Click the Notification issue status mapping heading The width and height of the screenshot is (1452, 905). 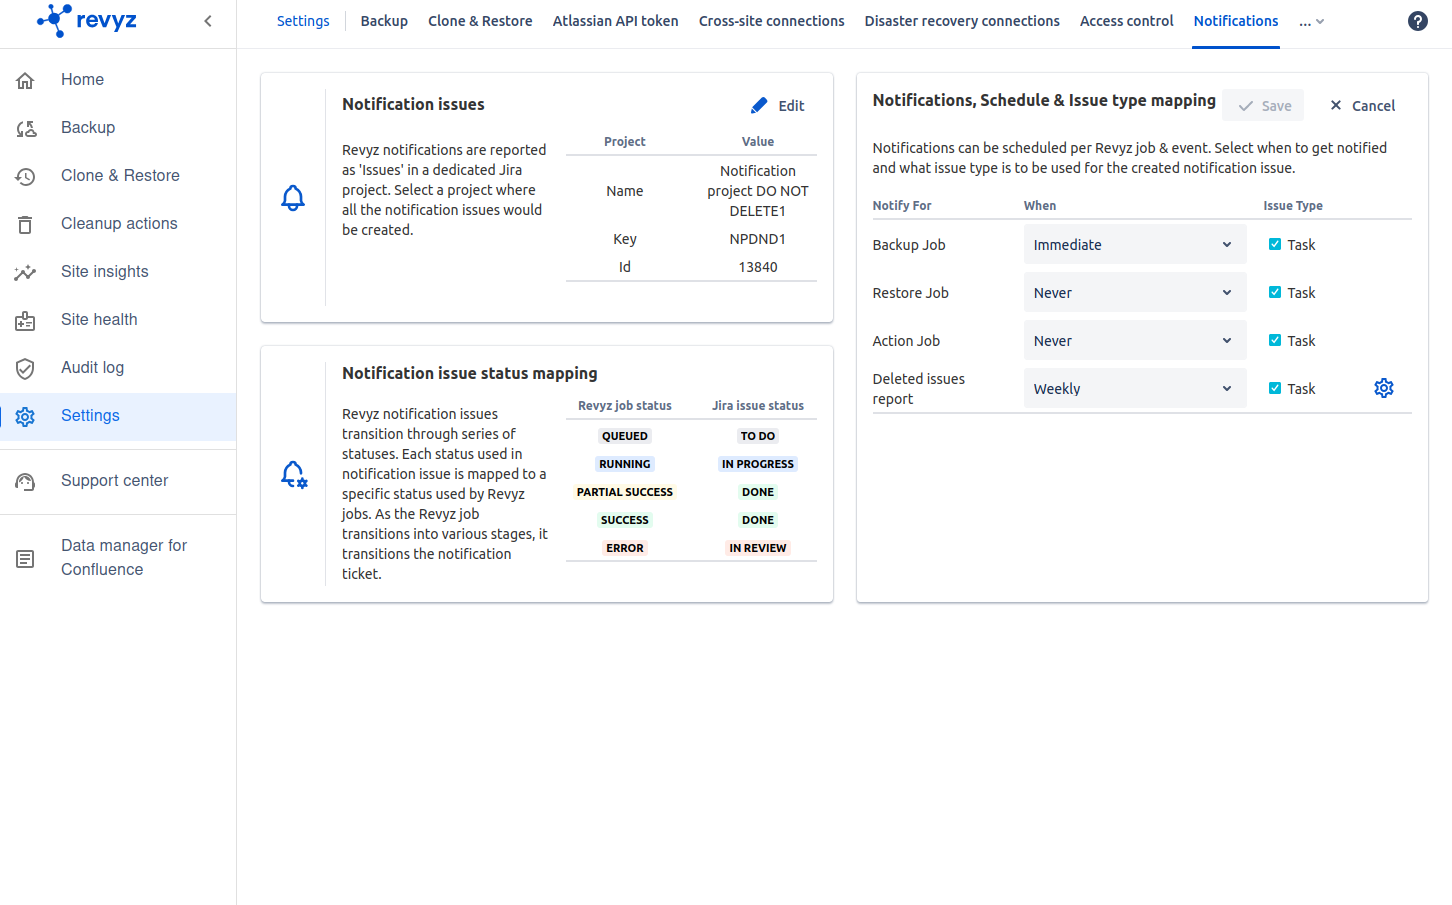pyautogui.click(x=470, y=373)
